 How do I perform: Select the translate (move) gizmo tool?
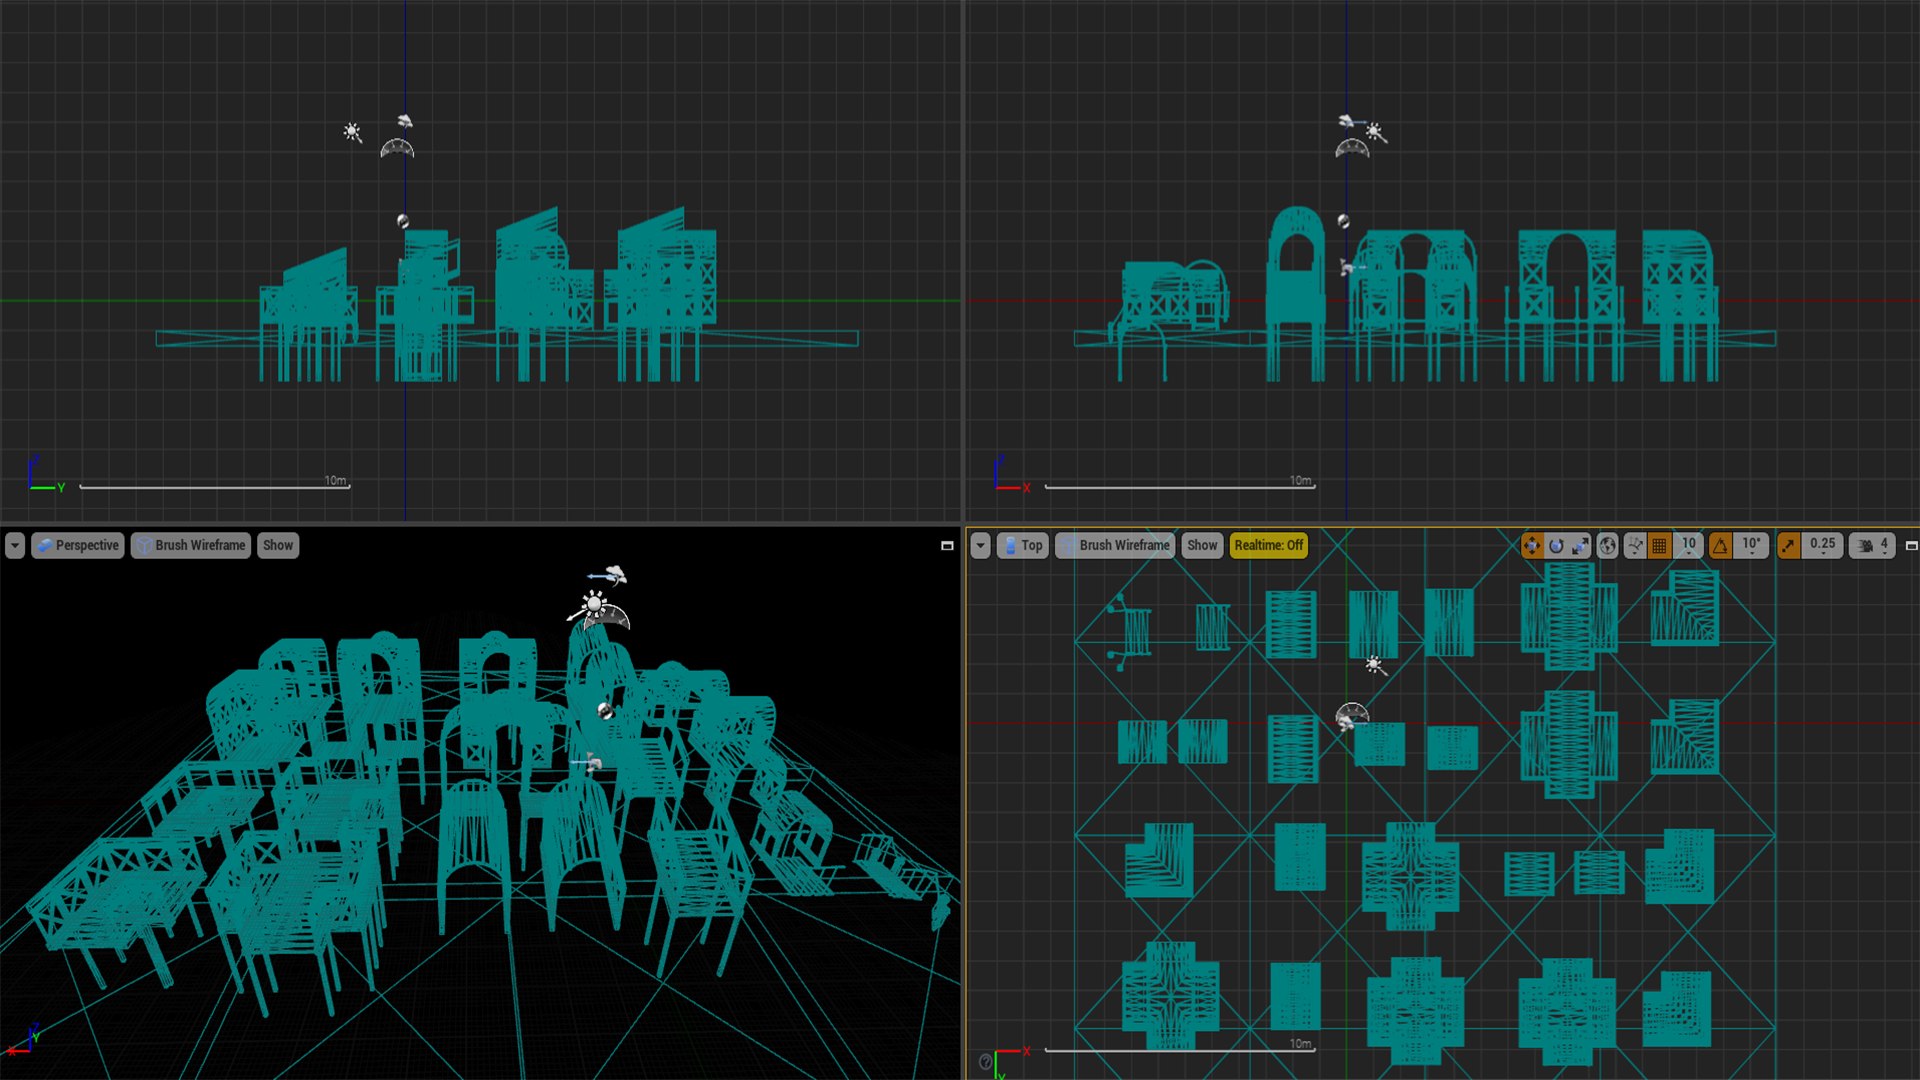click(x=1532, y=545)
